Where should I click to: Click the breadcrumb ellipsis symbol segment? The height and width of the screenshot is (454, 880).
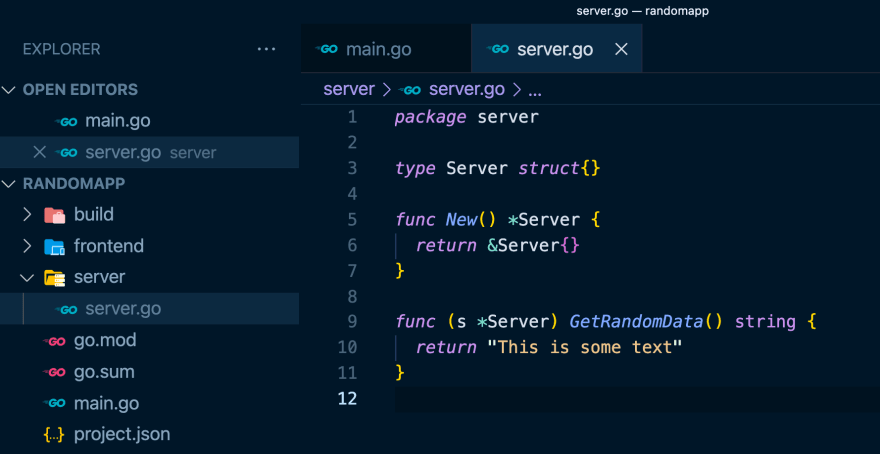[535, 90]
